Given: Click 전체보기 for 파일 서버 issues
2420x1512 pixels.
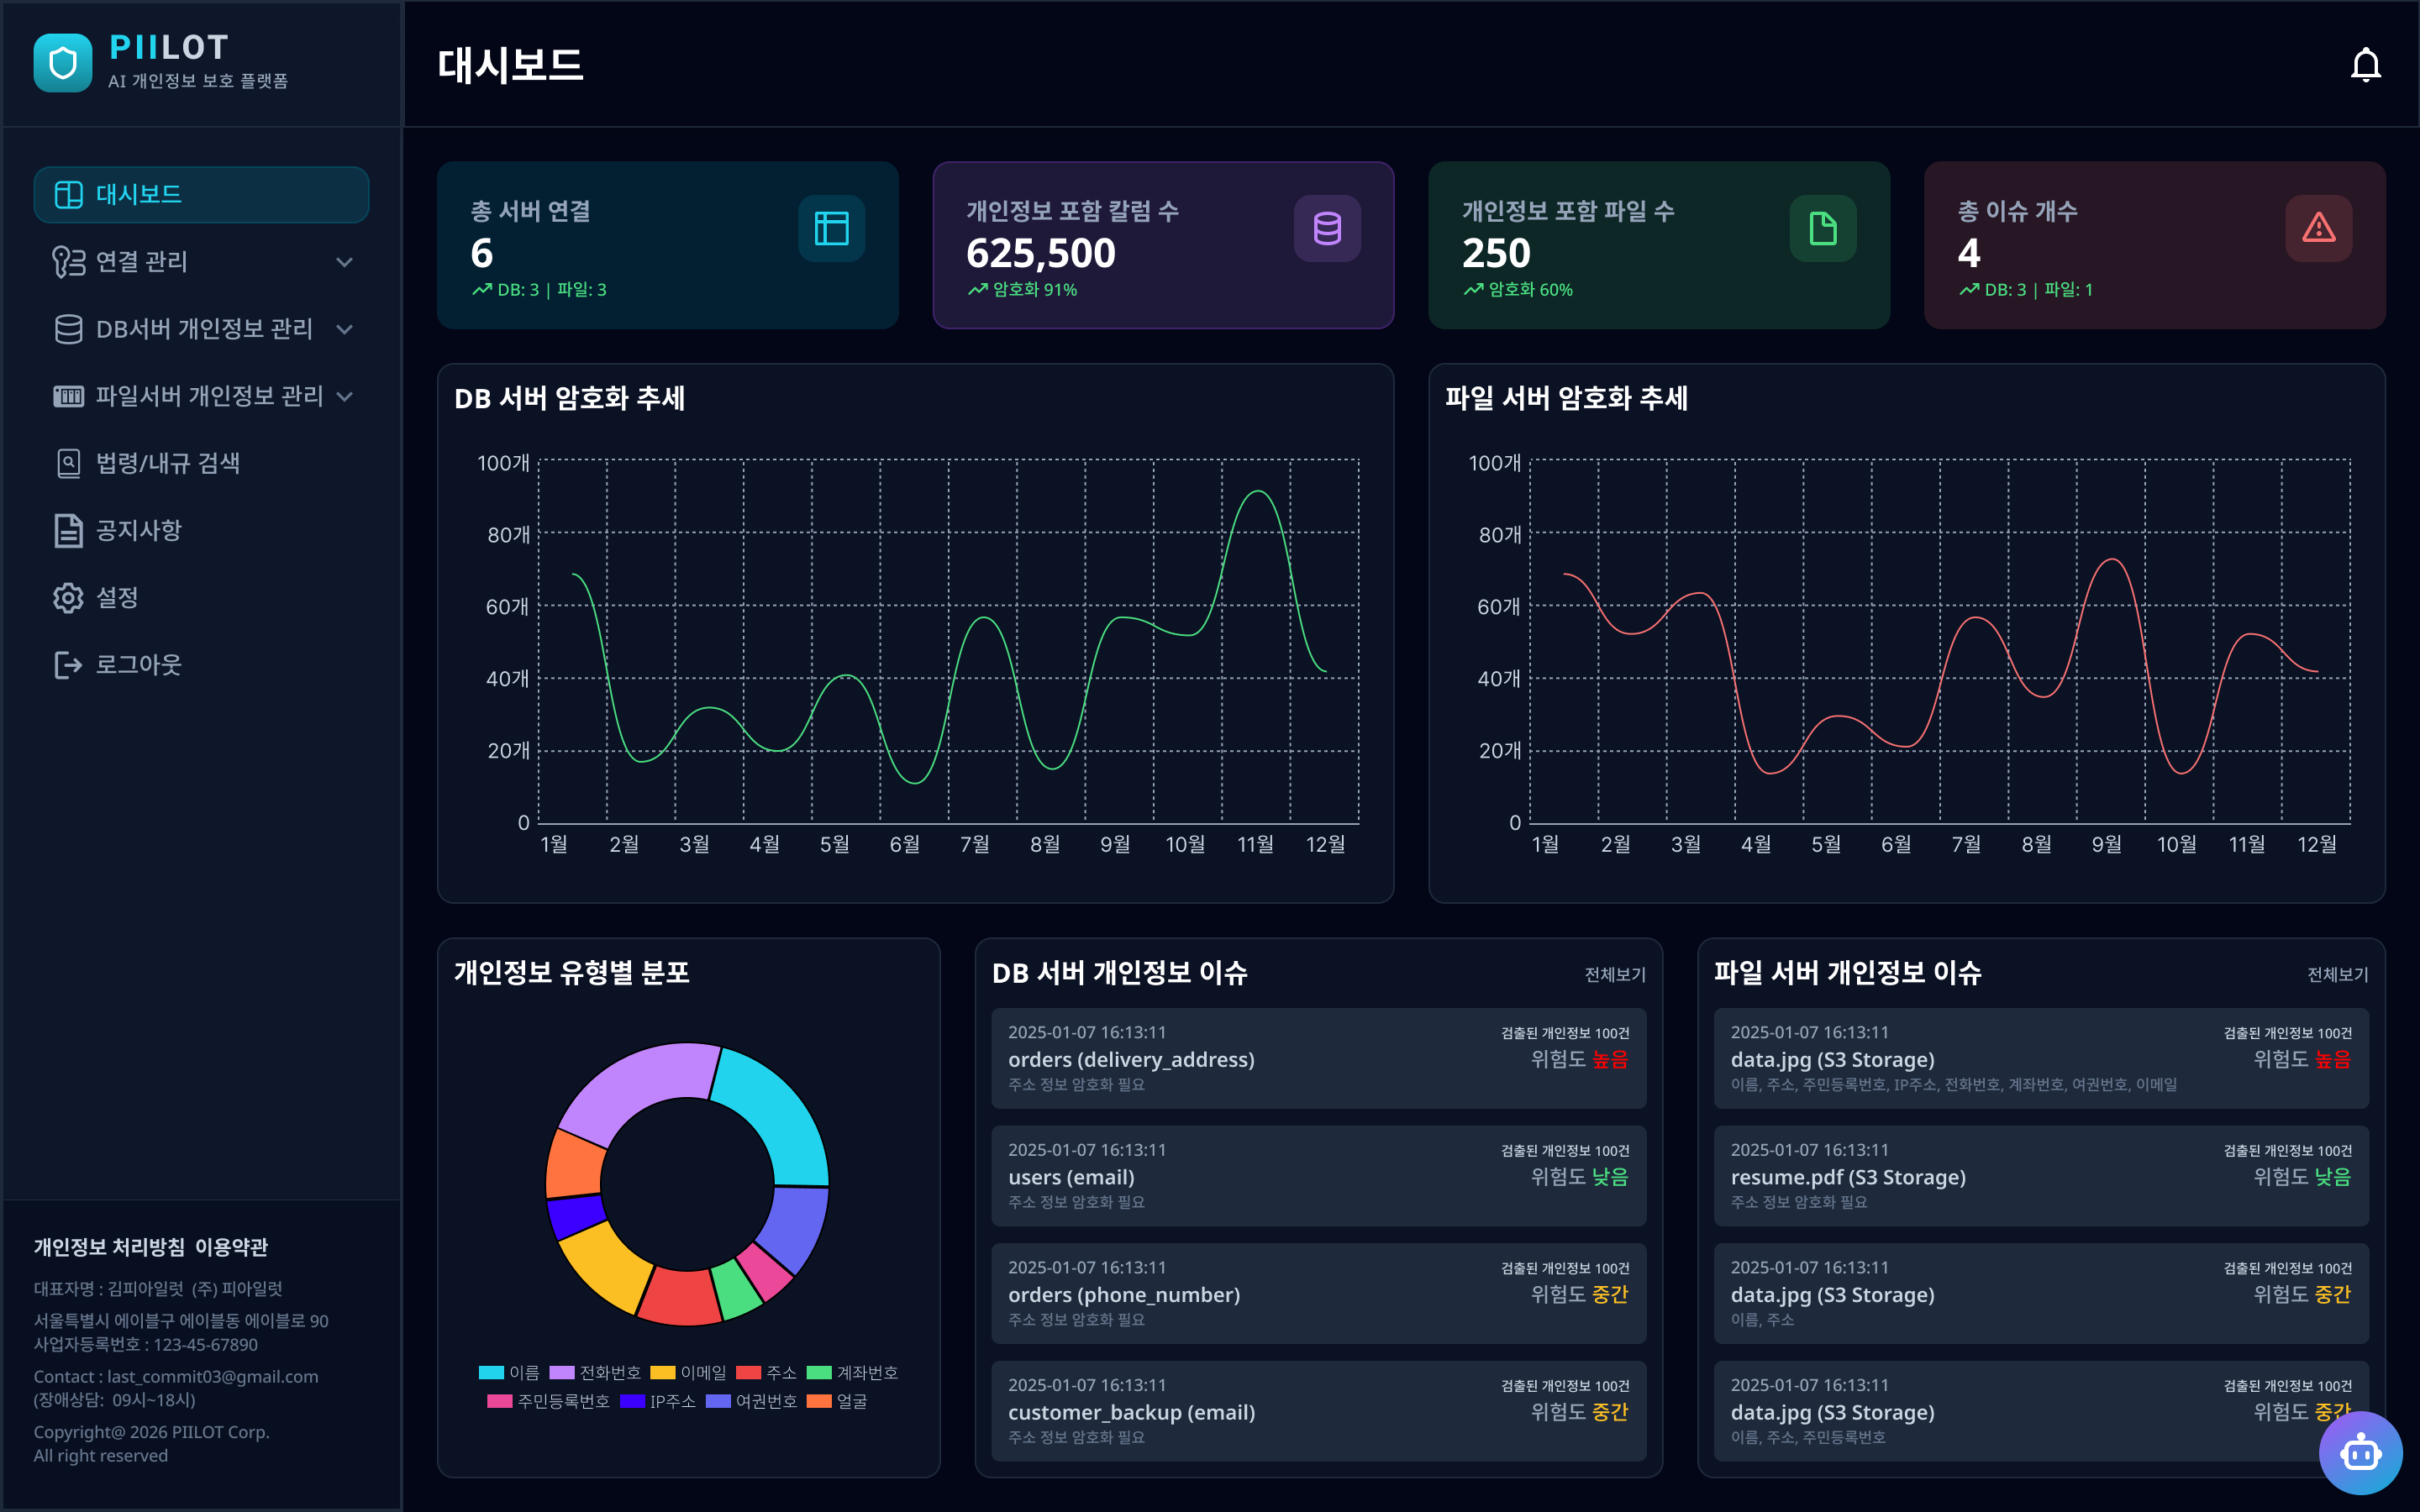Looking at the screenshot, I should coord(2337,974).
